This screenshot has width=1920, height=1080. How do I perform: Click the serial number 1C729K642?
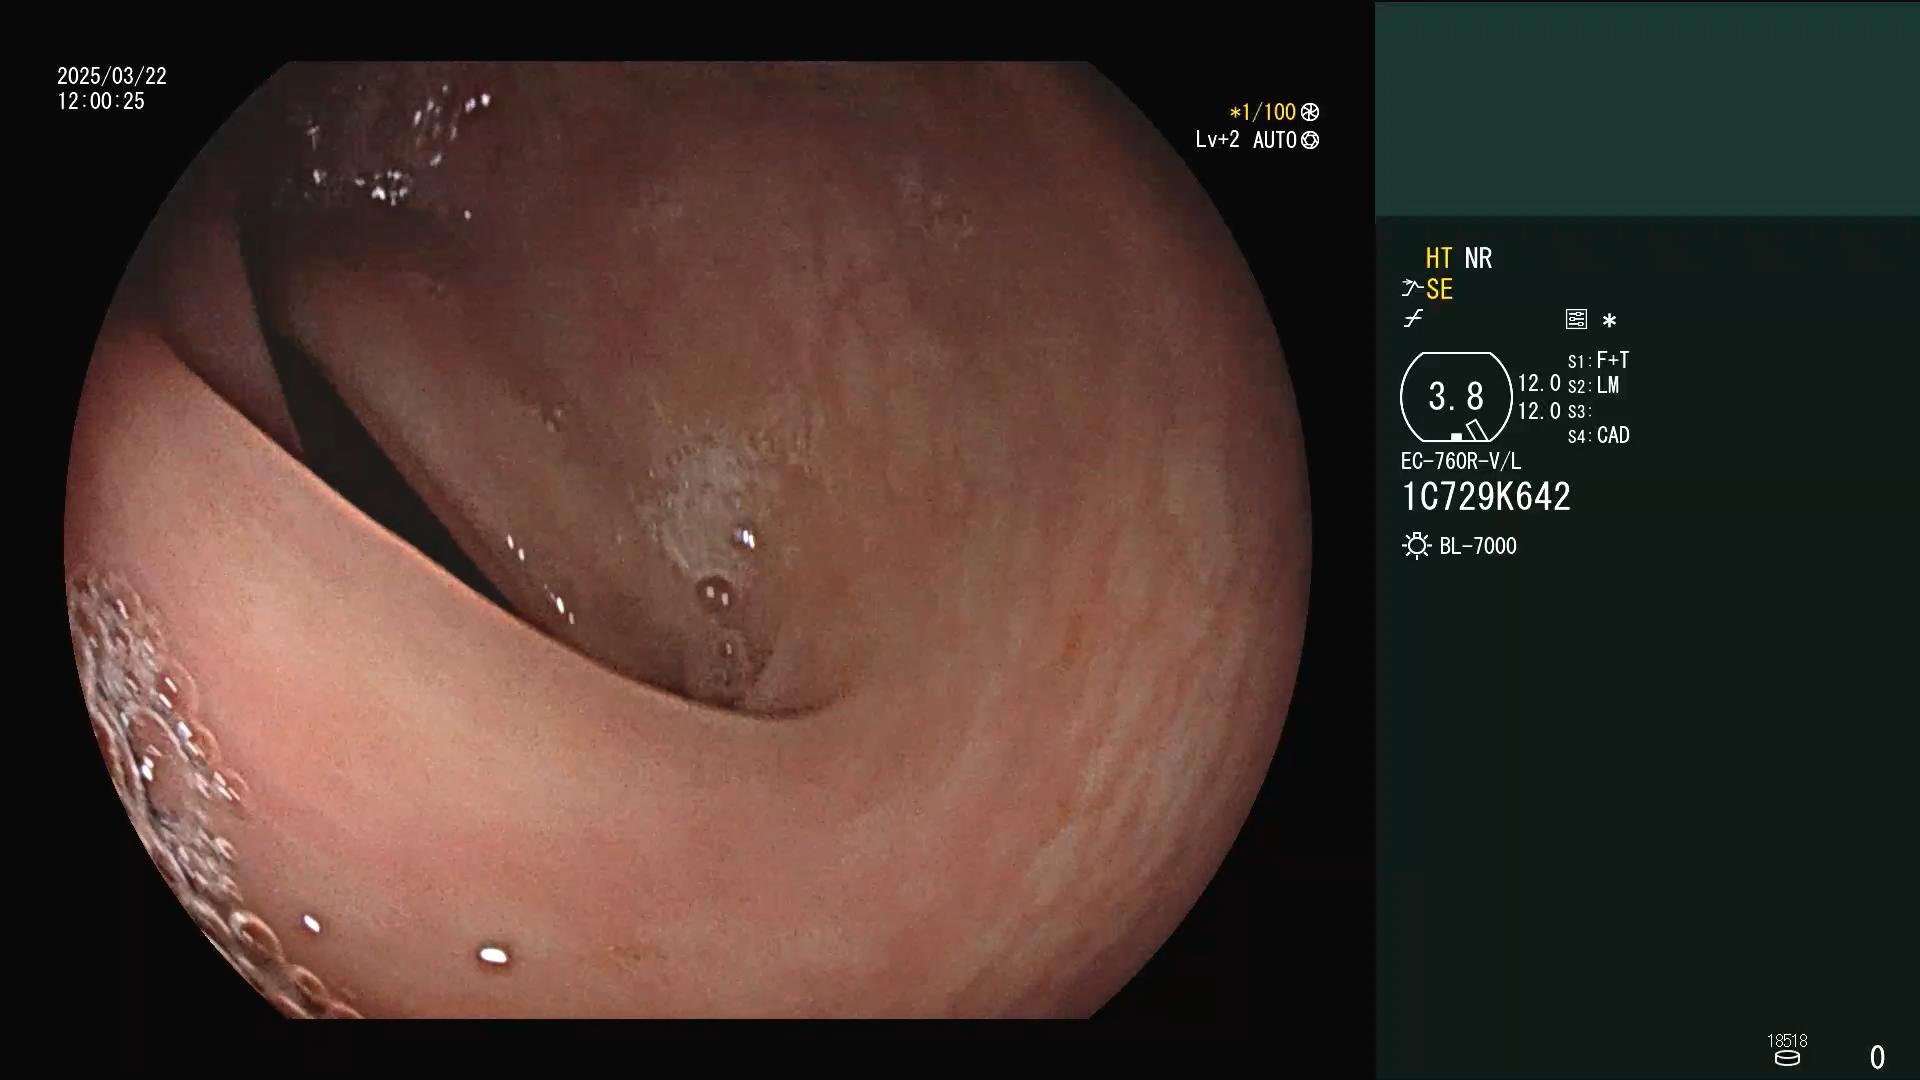tap(1486, 497)
